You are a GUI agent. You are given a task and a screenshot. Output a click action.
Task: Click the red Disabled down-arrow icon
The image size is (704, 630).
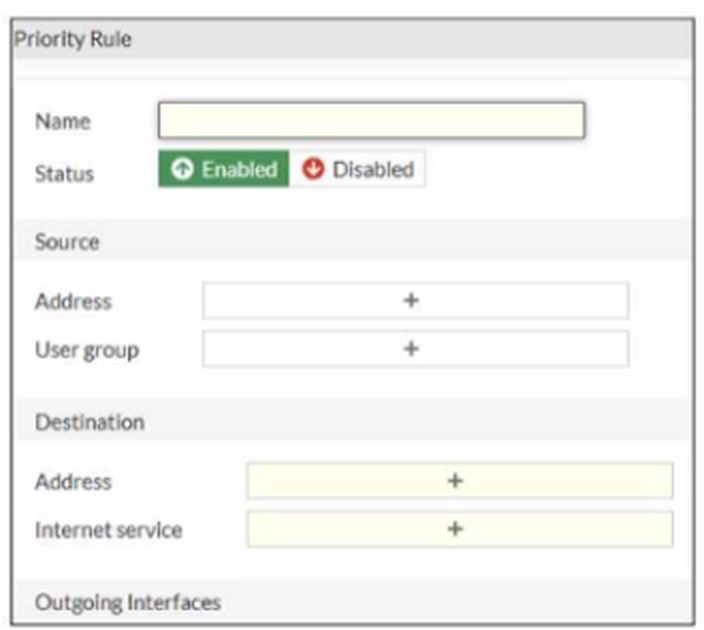[x=313, y=169]
